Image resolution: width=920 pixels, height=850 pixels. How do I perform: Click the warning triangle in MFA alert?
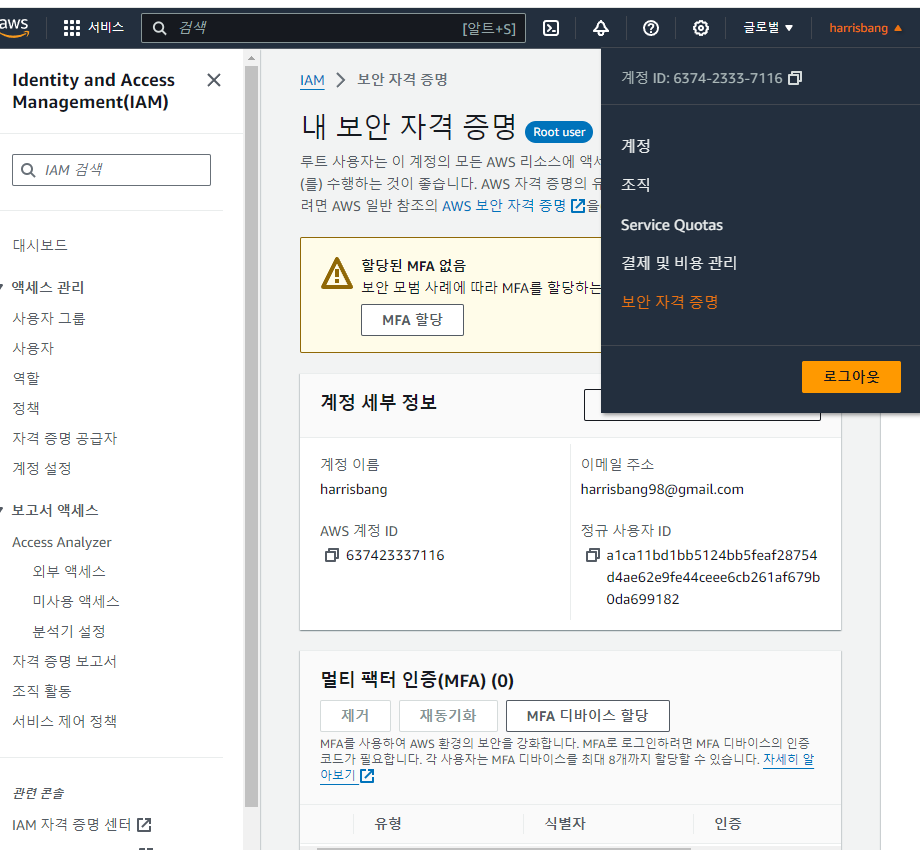337,274
